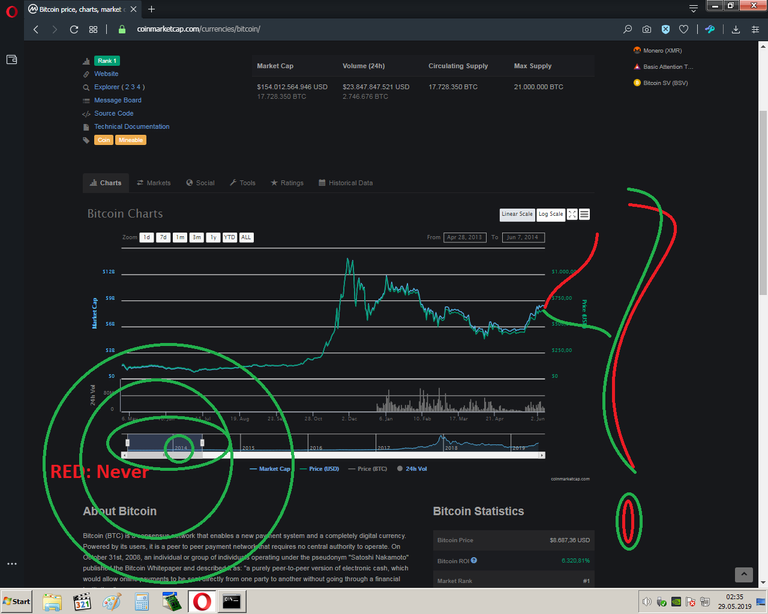Toggle Market Cap series in legend

[x=270, y=469]
